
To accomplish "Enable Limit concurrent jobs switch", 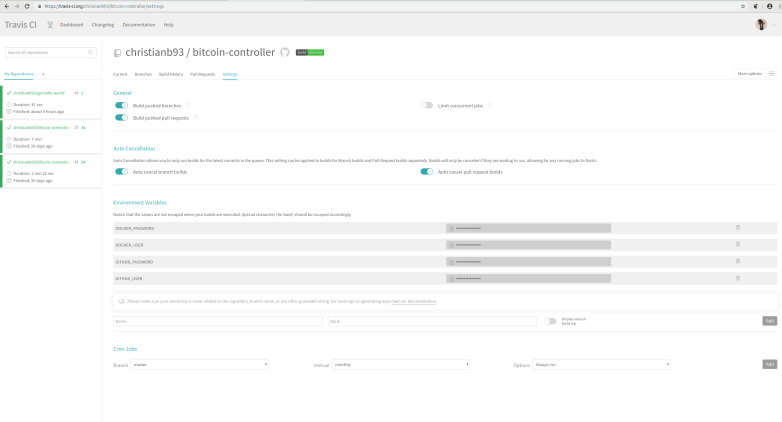I will tap(426, 105).
